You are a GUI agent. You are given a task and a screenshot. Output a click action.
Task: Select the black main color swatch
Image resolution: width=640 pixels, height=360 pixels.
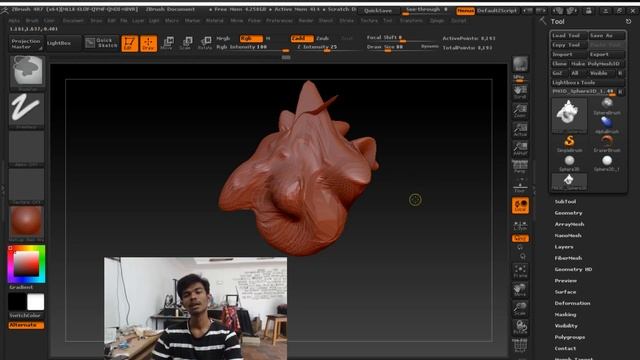[18, 302]
